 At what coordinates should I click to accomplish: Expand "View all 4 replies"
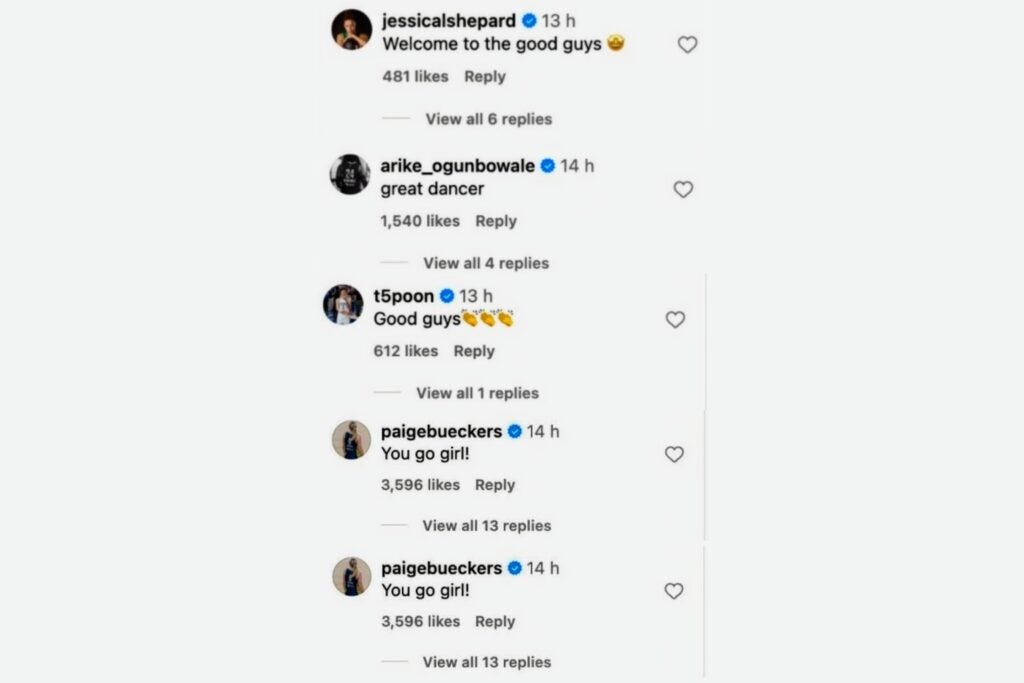click(486, 263)
